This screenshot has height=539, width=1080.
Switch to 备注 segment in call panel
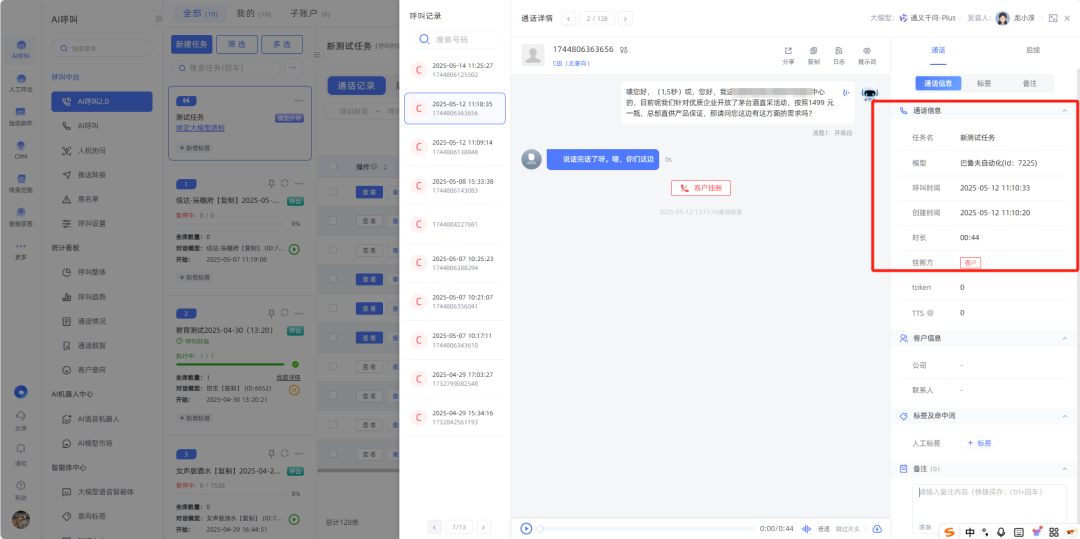1029,84
